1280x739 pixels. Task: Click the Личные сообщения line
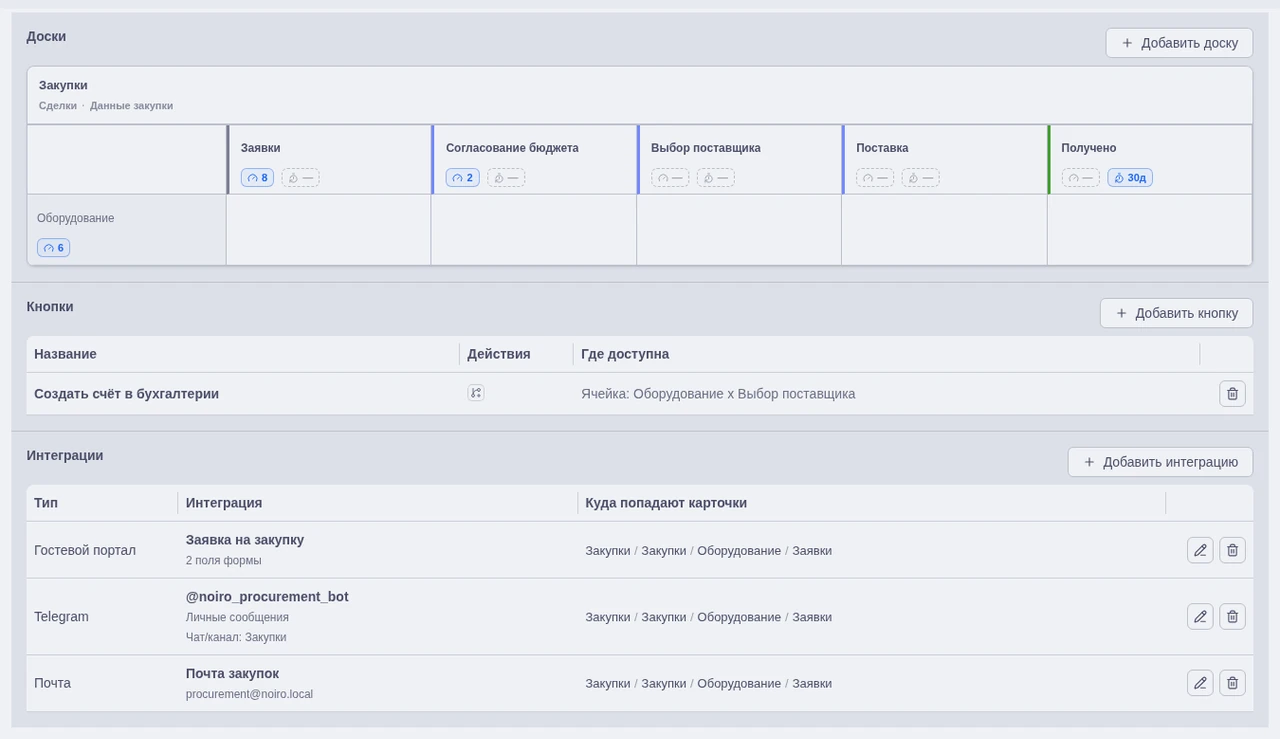[x=237, y=618]
